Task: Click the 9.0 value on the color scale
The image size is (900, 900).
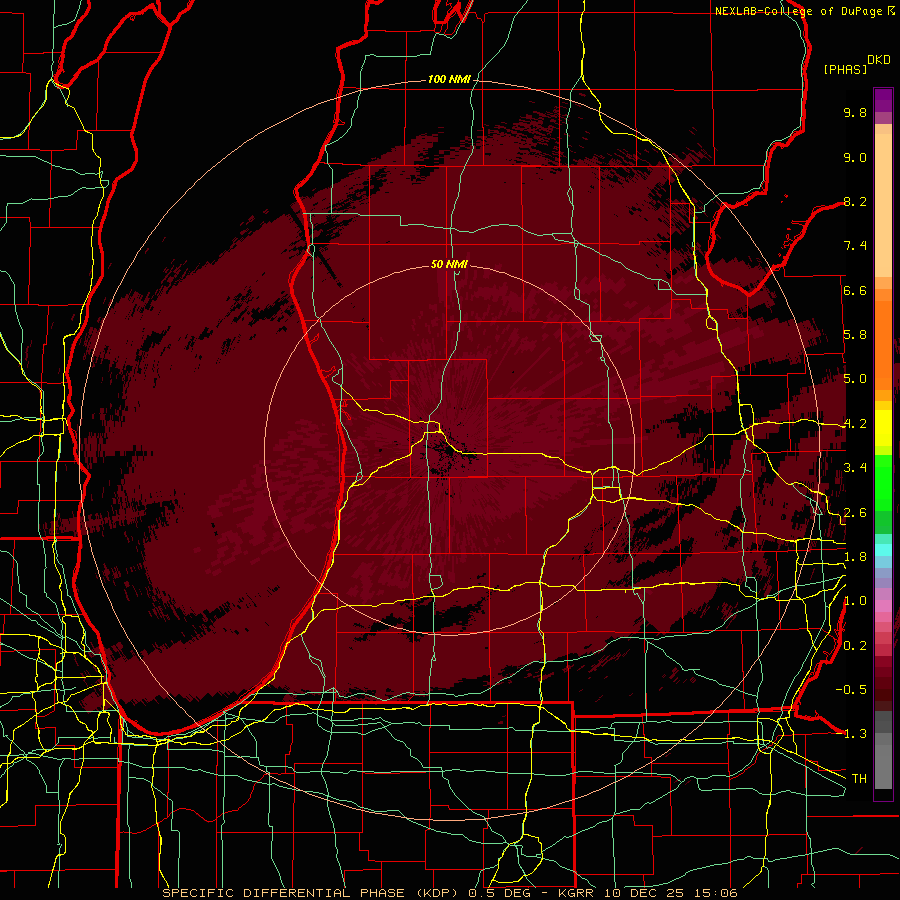Action: pyautogui.click(x=855, y=157)
